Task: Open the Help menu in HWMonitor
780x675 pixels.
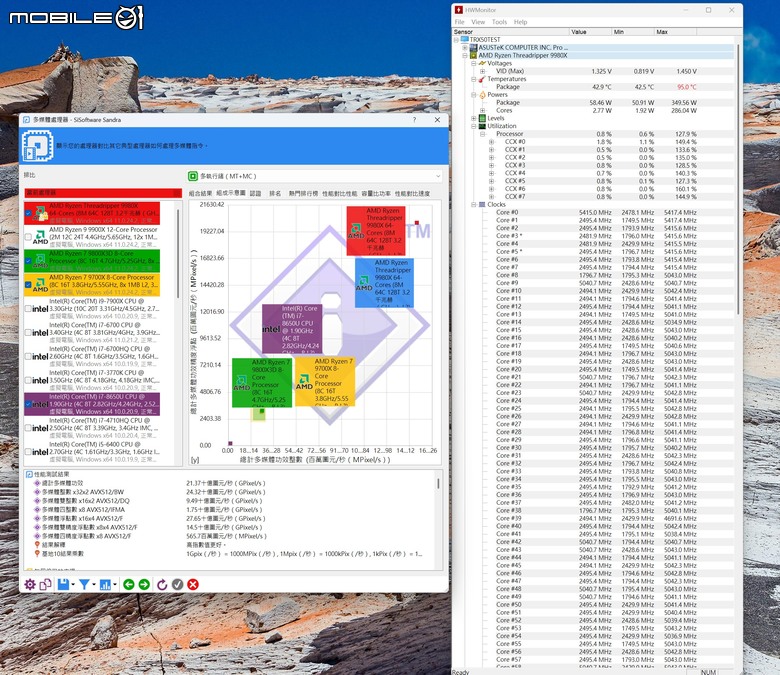Action: tap(520, 22)
